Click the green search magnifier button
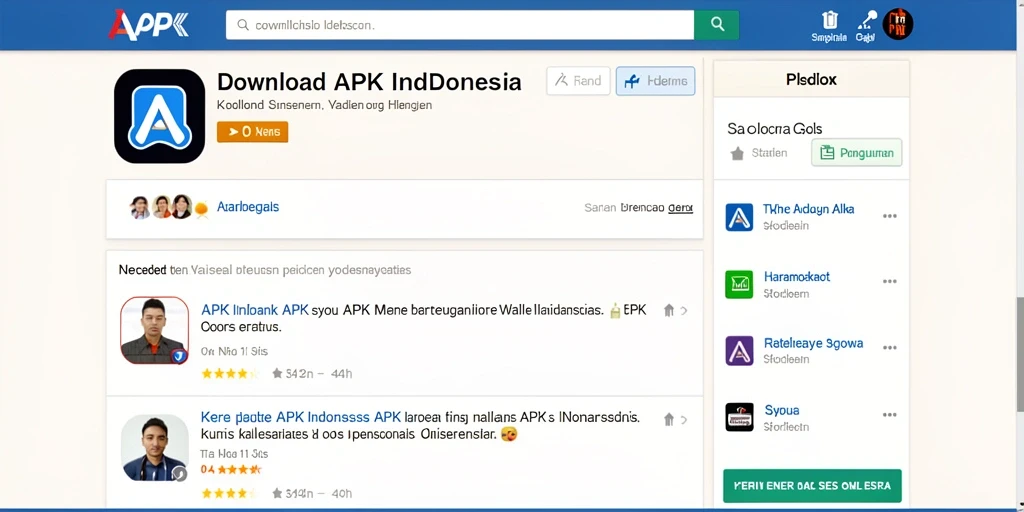 click(x=716, y=25)
